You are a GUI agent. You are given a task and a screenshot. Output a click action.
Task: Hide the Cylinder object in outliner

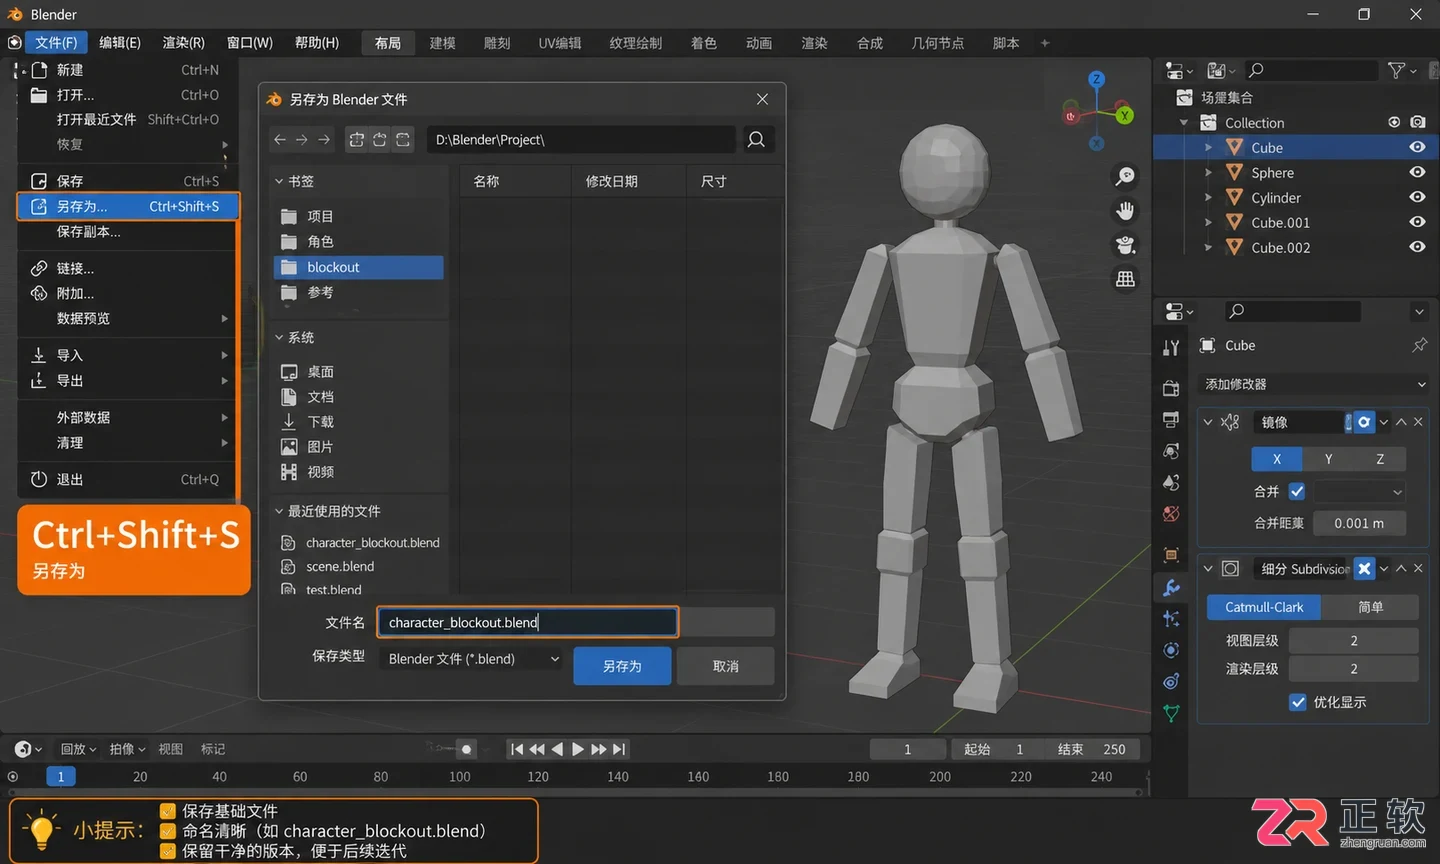pyautogui.click(x=1417, y=197)
